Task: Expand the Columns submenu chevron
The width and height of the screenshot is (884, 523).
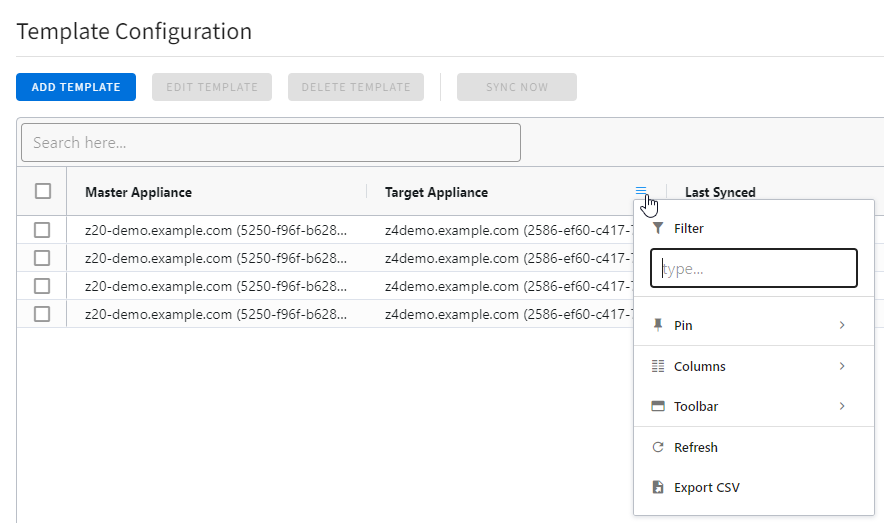Action: pos(842,366)
